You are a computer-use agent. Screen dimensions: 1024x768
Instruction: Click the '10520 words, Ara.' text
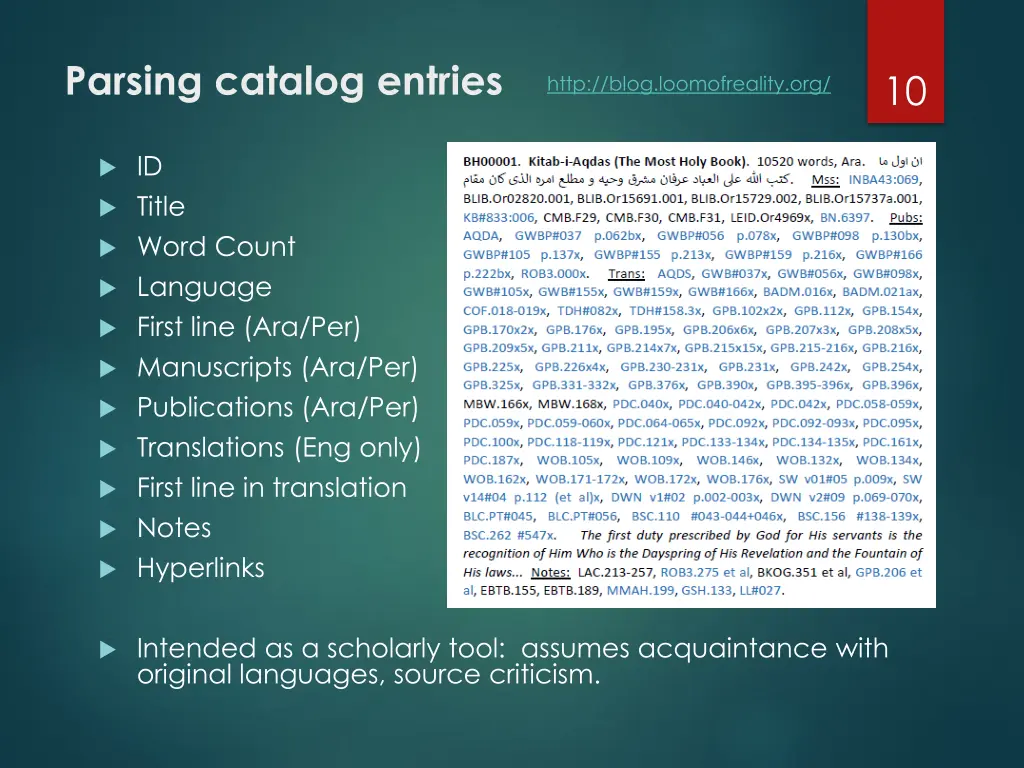point(810,162)
